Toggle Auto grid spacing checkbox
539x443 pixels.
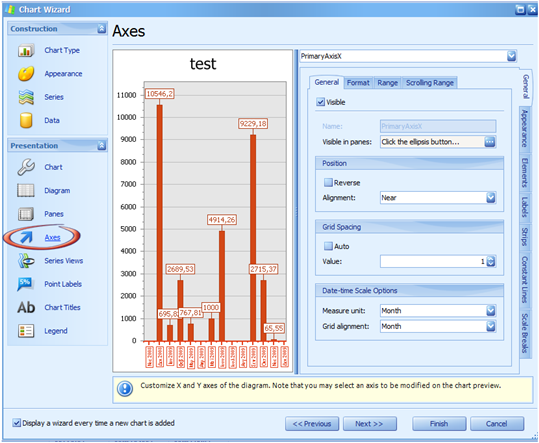[x=328, y=246]
